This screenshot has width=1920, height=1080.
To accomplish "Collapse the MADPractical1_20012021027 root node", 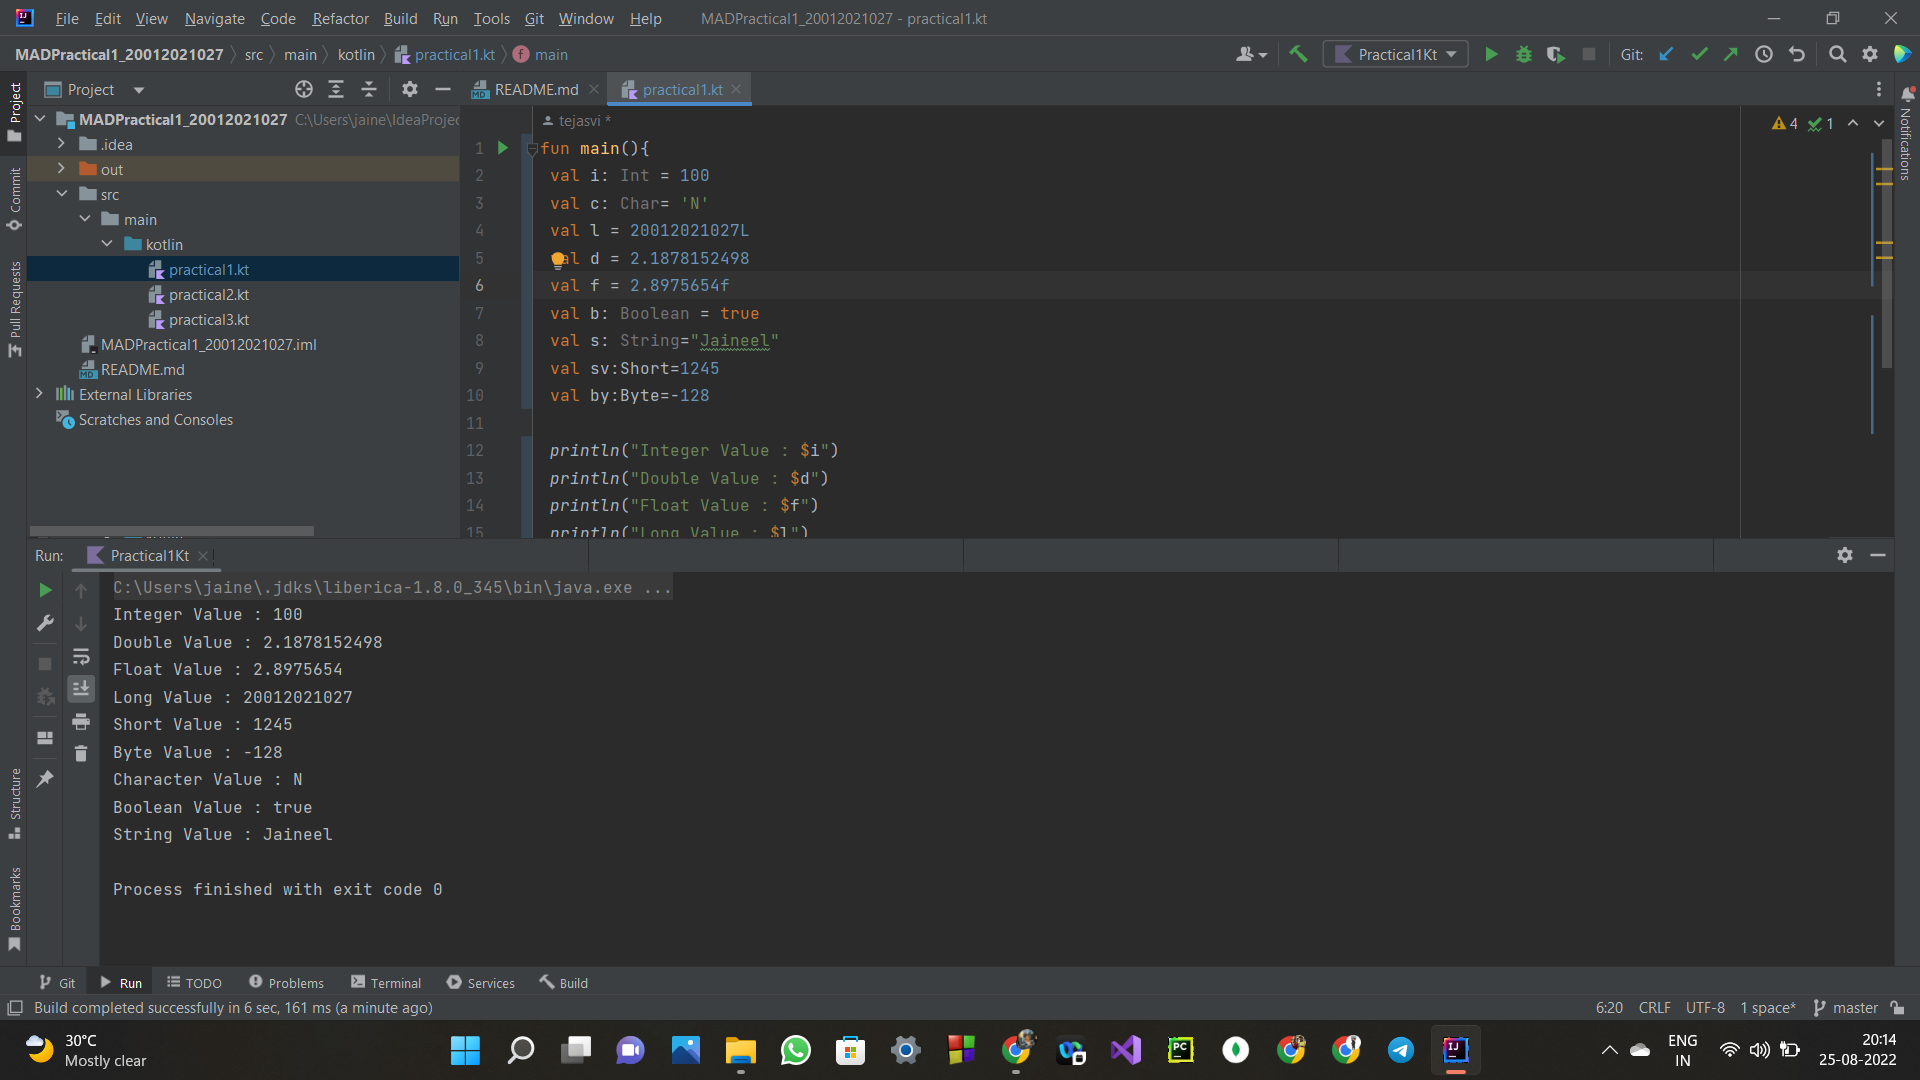I will 40,119.
